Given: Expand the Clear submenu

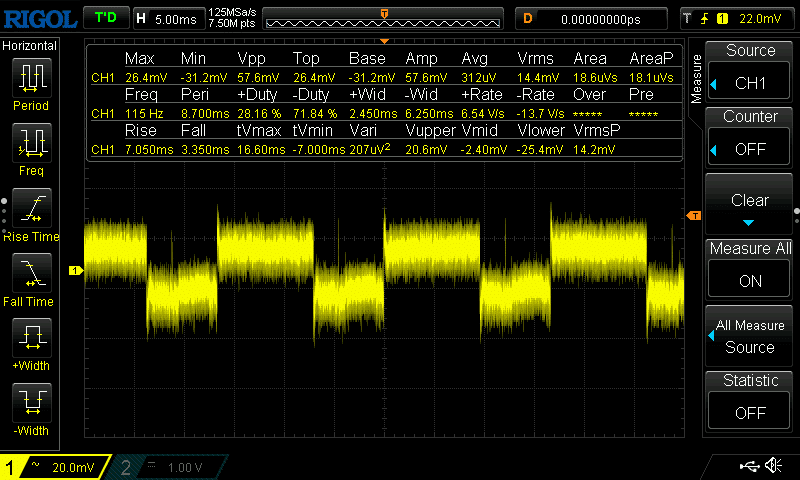Looking at the screenshot, I should tap(750, 204).
